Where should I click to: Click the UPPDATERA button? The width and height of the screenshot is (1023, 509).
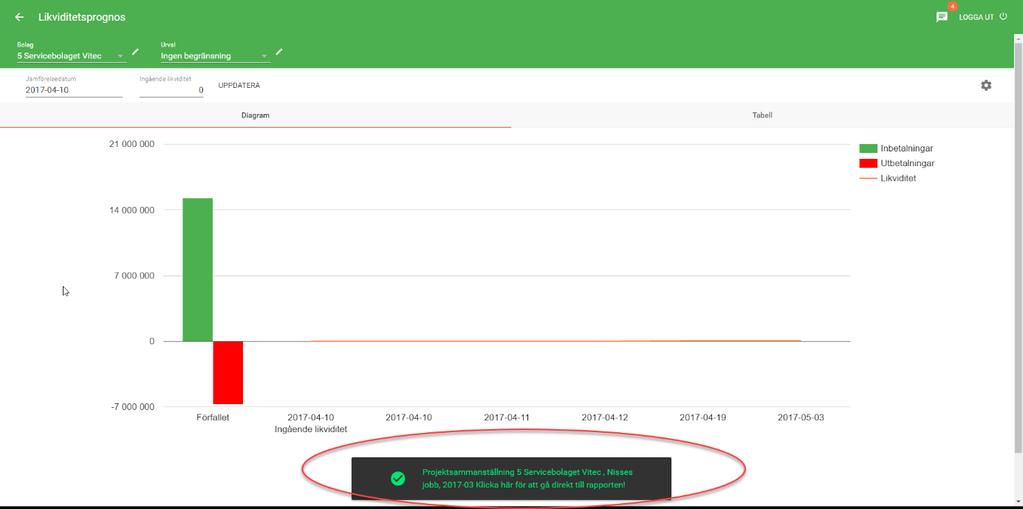[239, 85]
